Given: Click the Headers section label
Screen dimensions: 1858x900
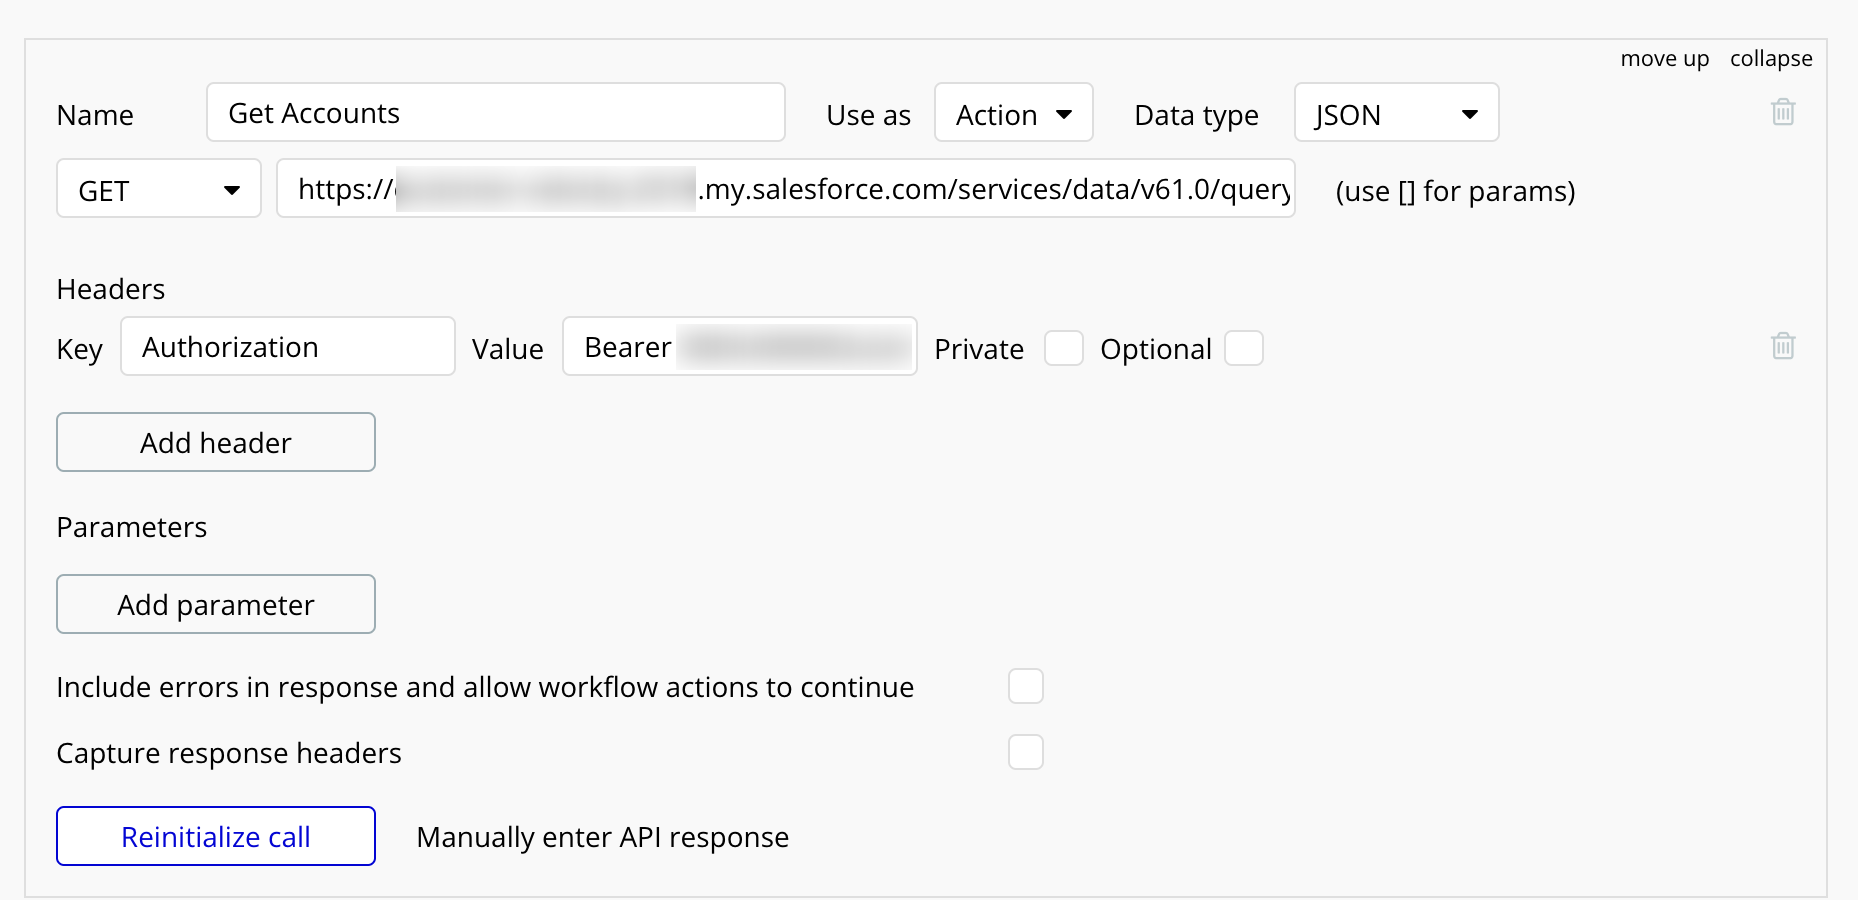Looking at the screenshot, I should 111,289.
